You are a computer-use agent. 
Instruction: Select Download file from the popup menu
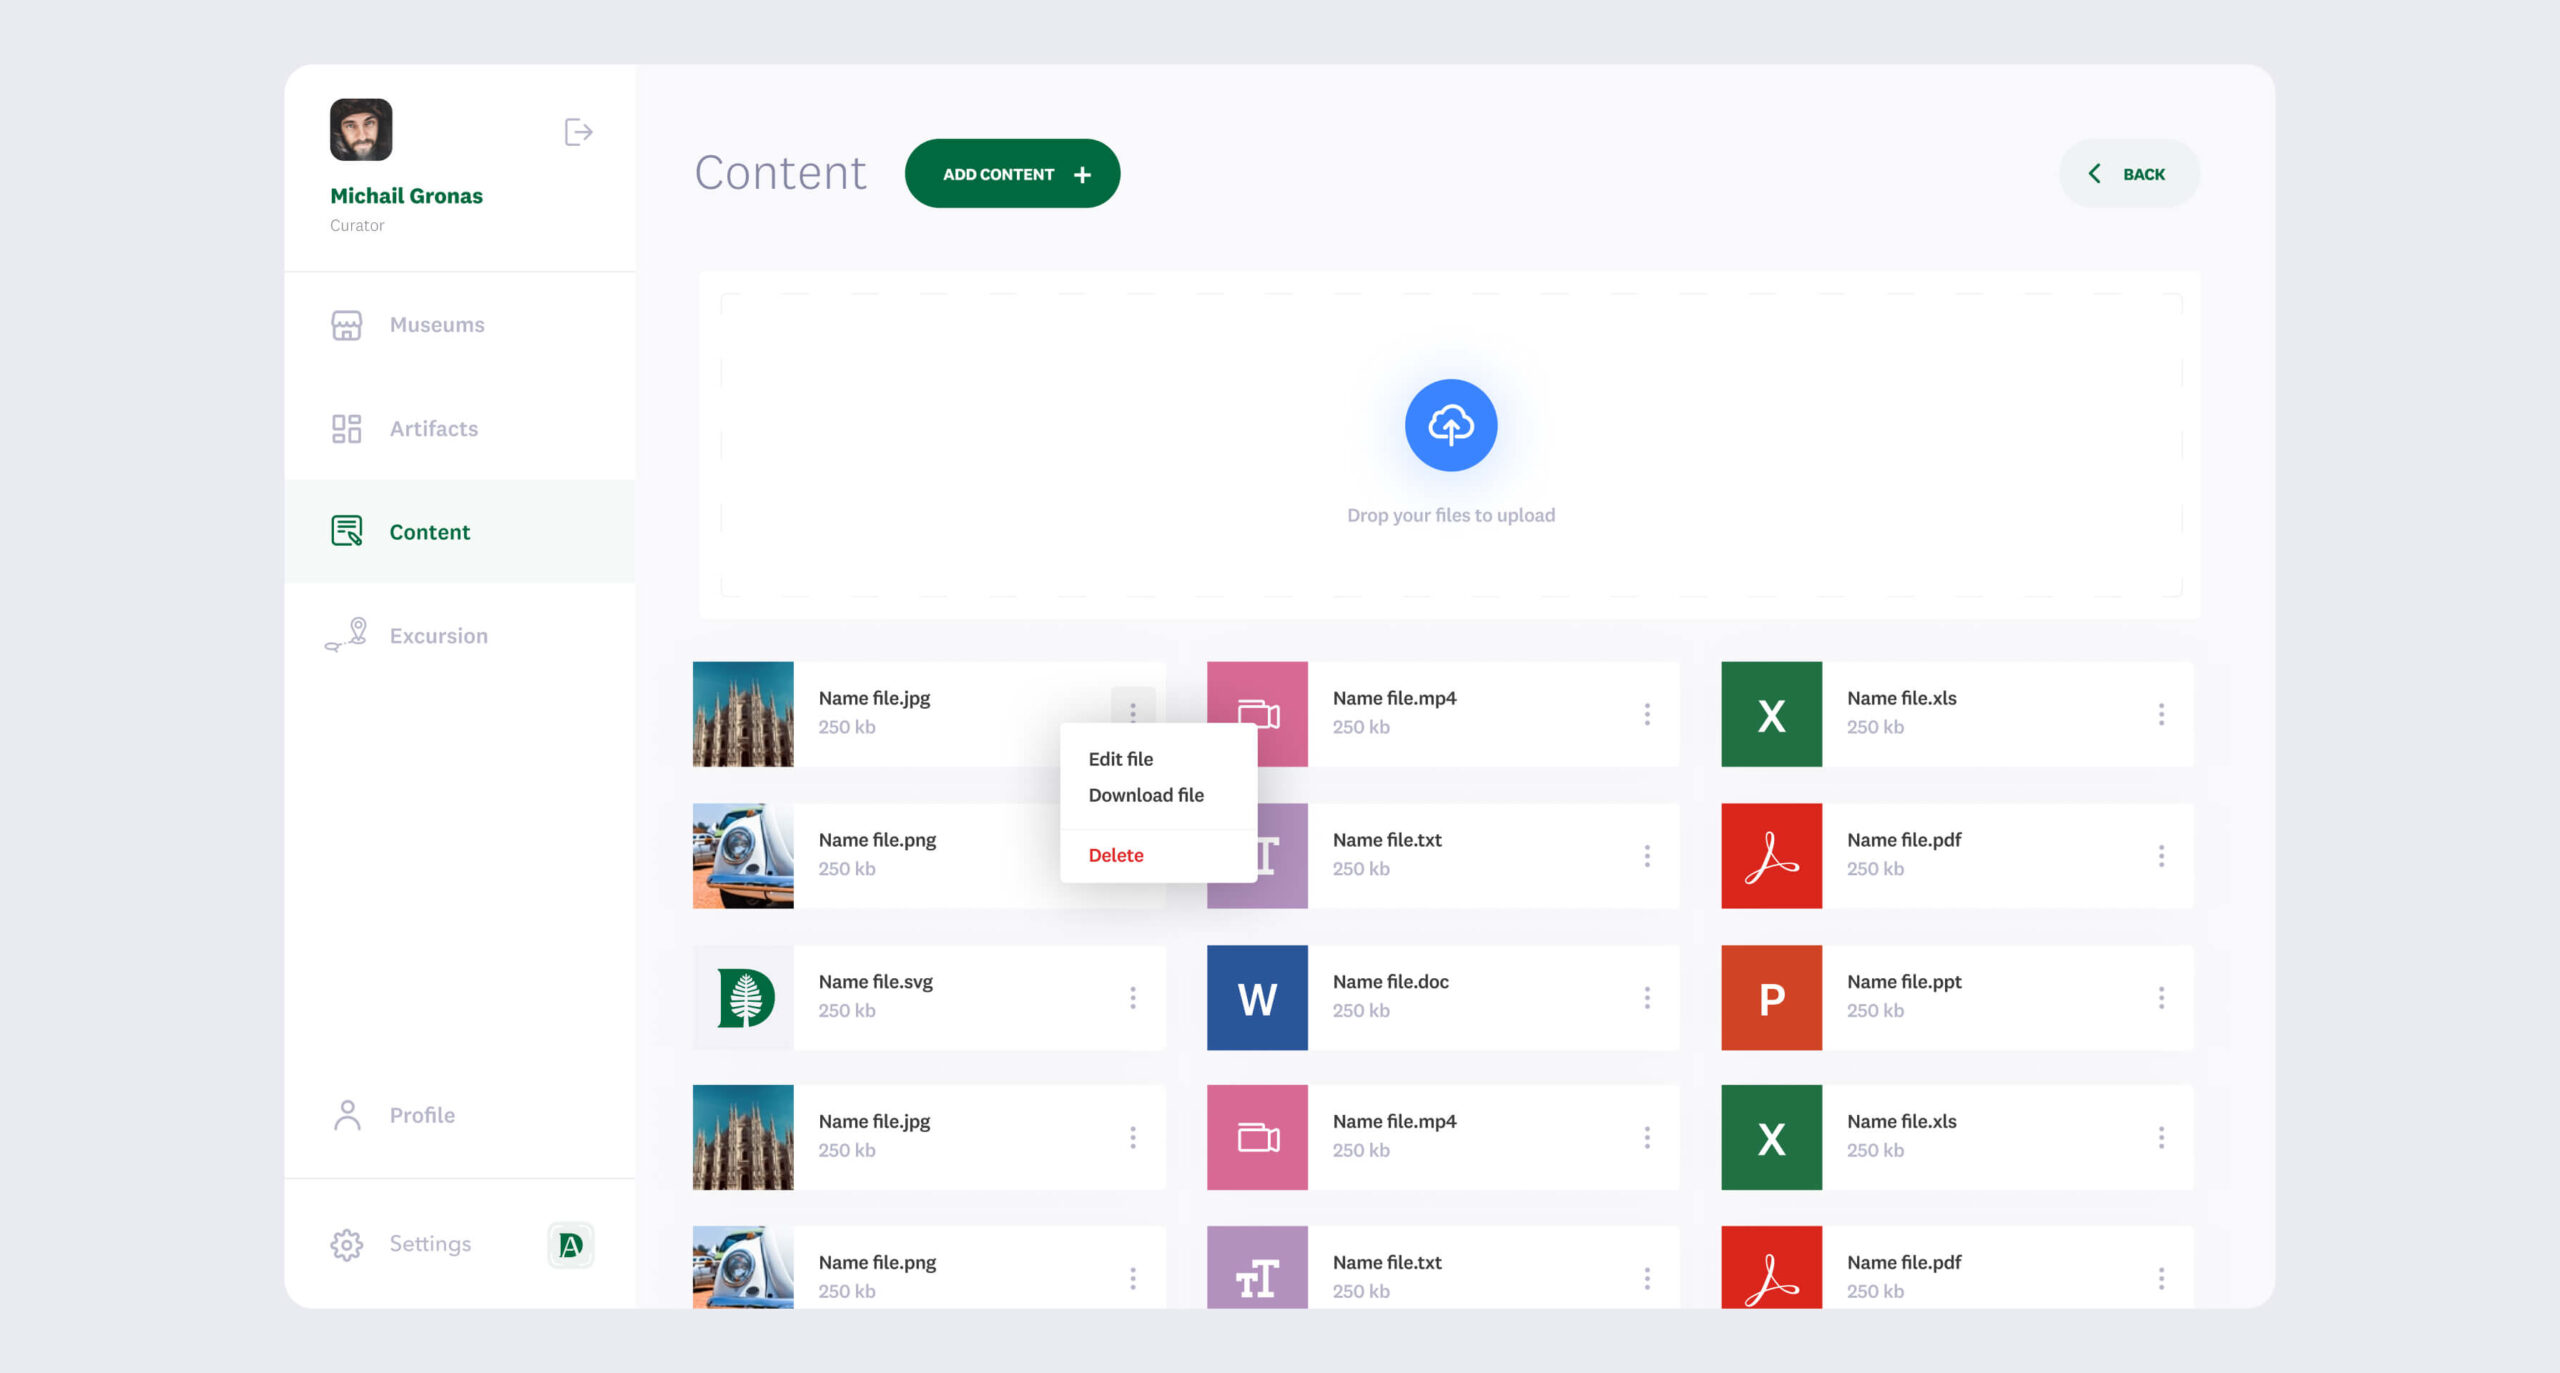pos(1146,795)
